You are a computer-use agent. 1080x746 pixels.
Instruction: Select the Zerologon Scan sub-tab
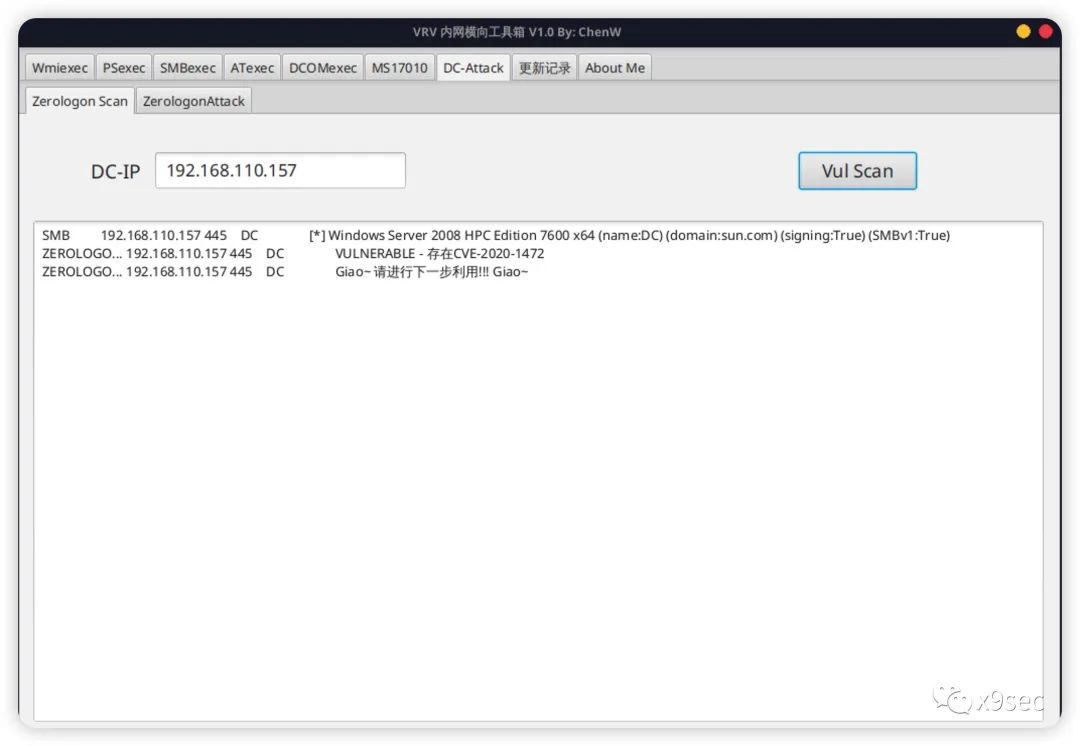(78, 100)
